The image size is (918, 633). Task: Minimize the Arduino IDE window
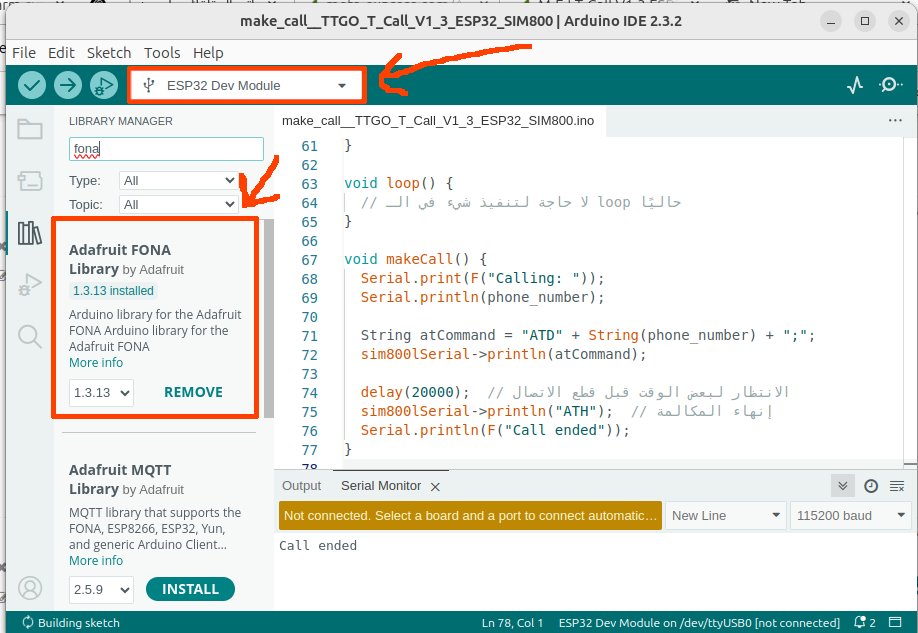point(830,21)
